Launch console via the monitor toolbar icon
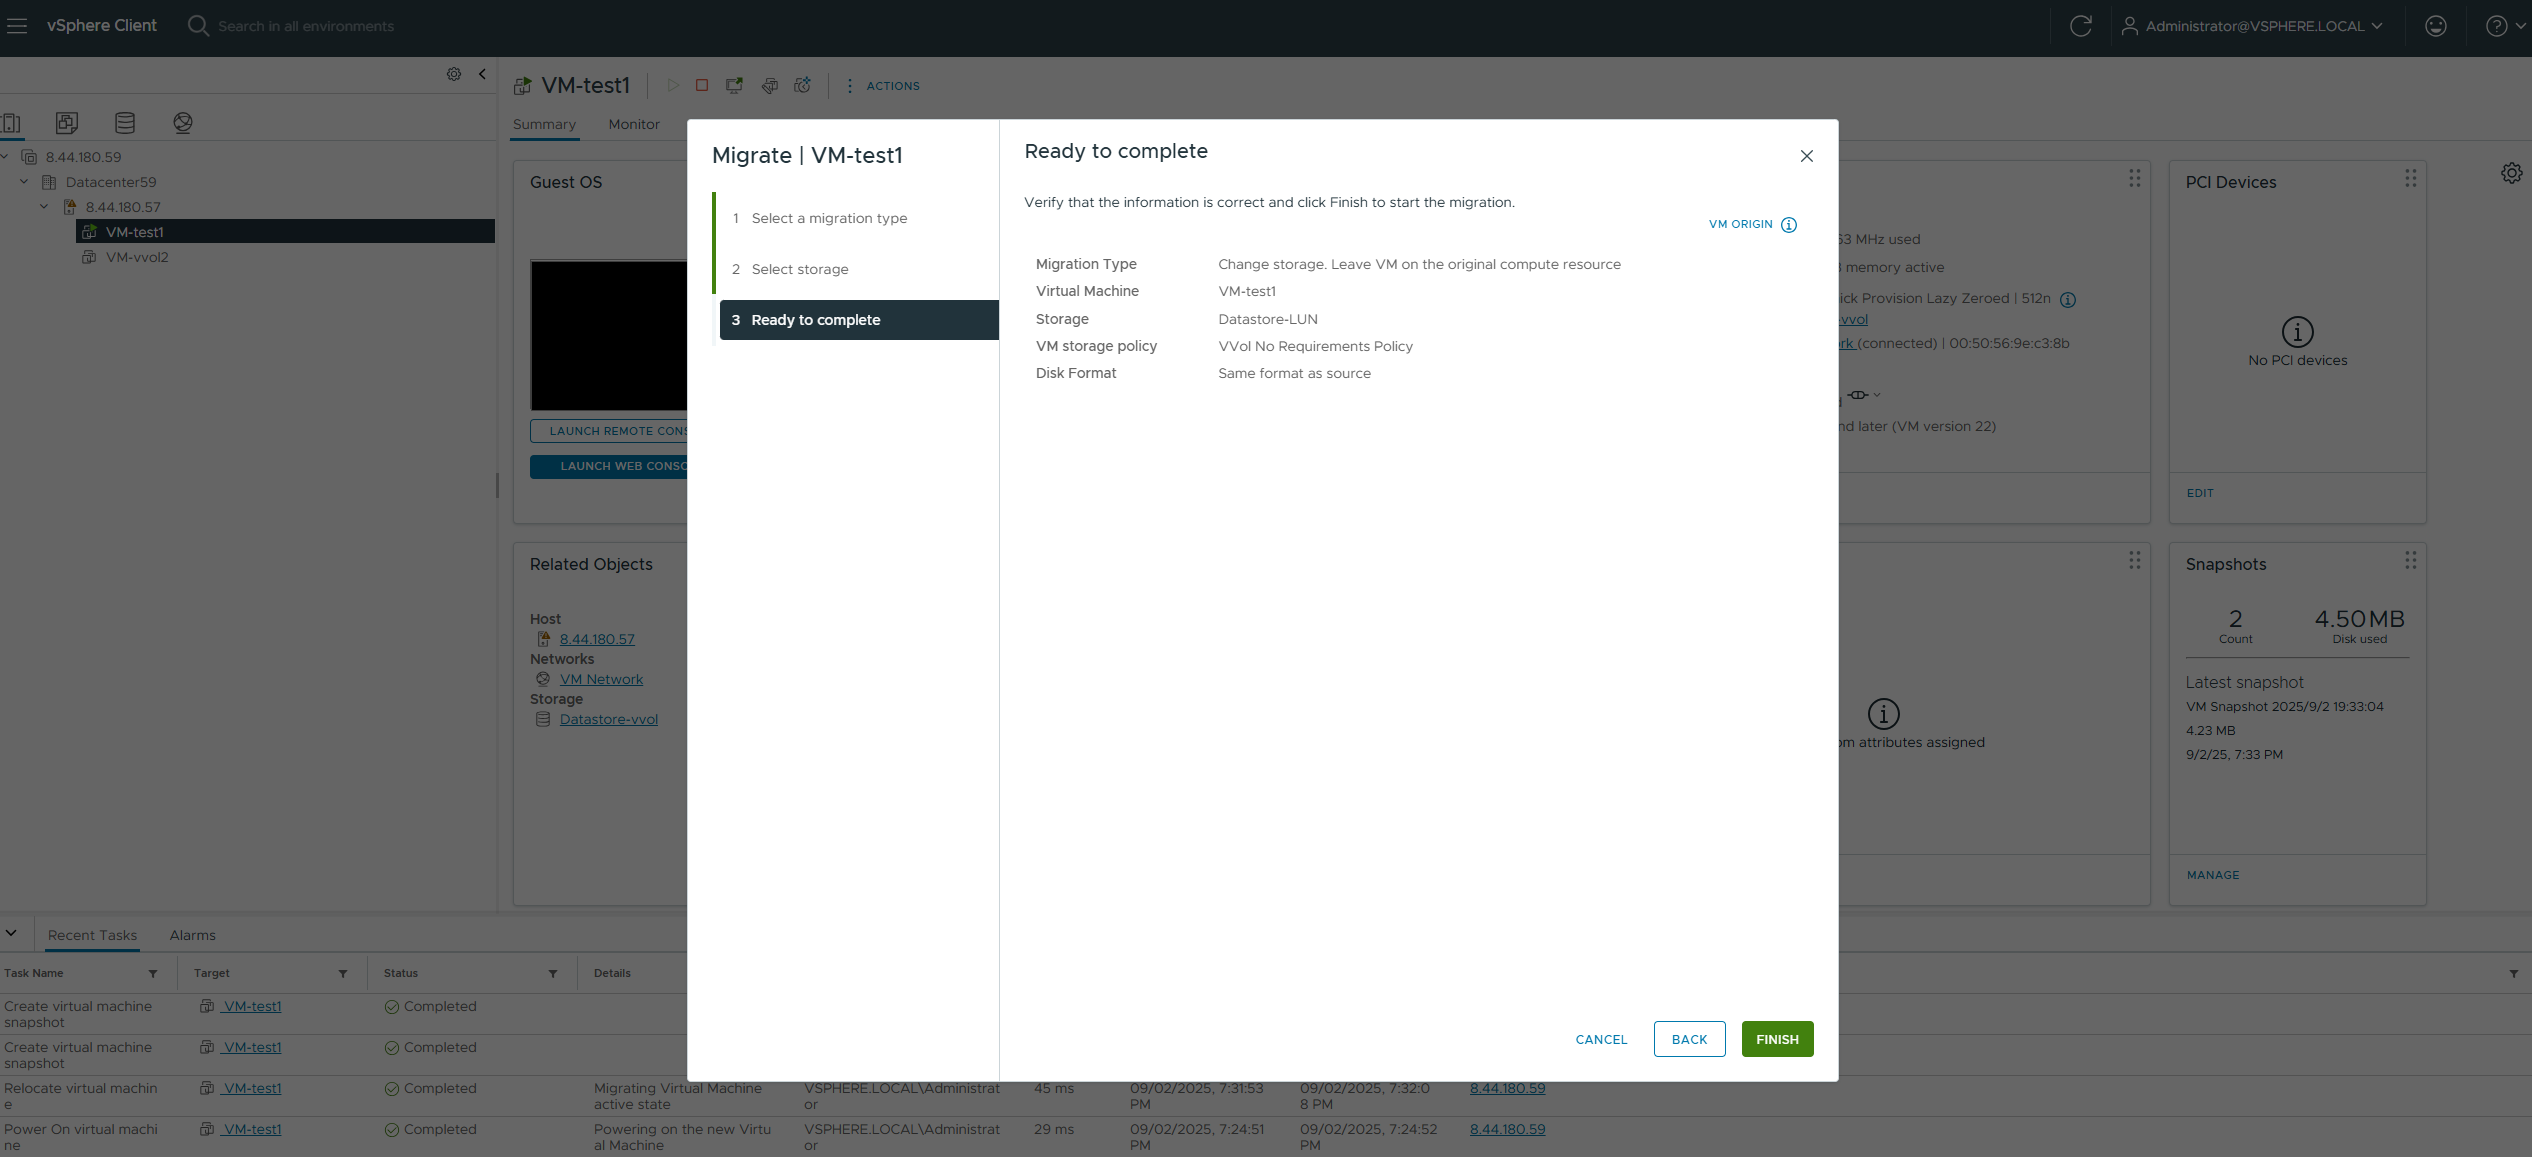 coord(735,86)
